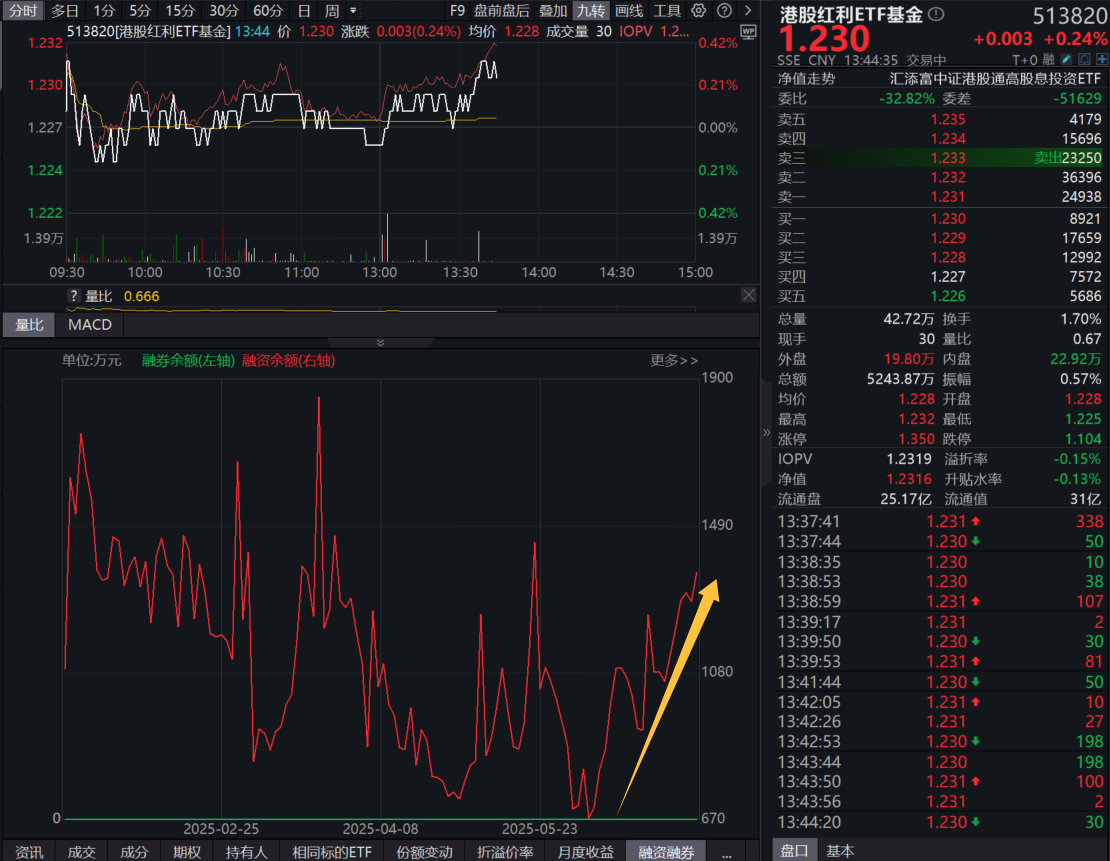
Task: Toggle the 九转 nine-turn indicator
Action: pyautogui.click(x=591, y=11)
